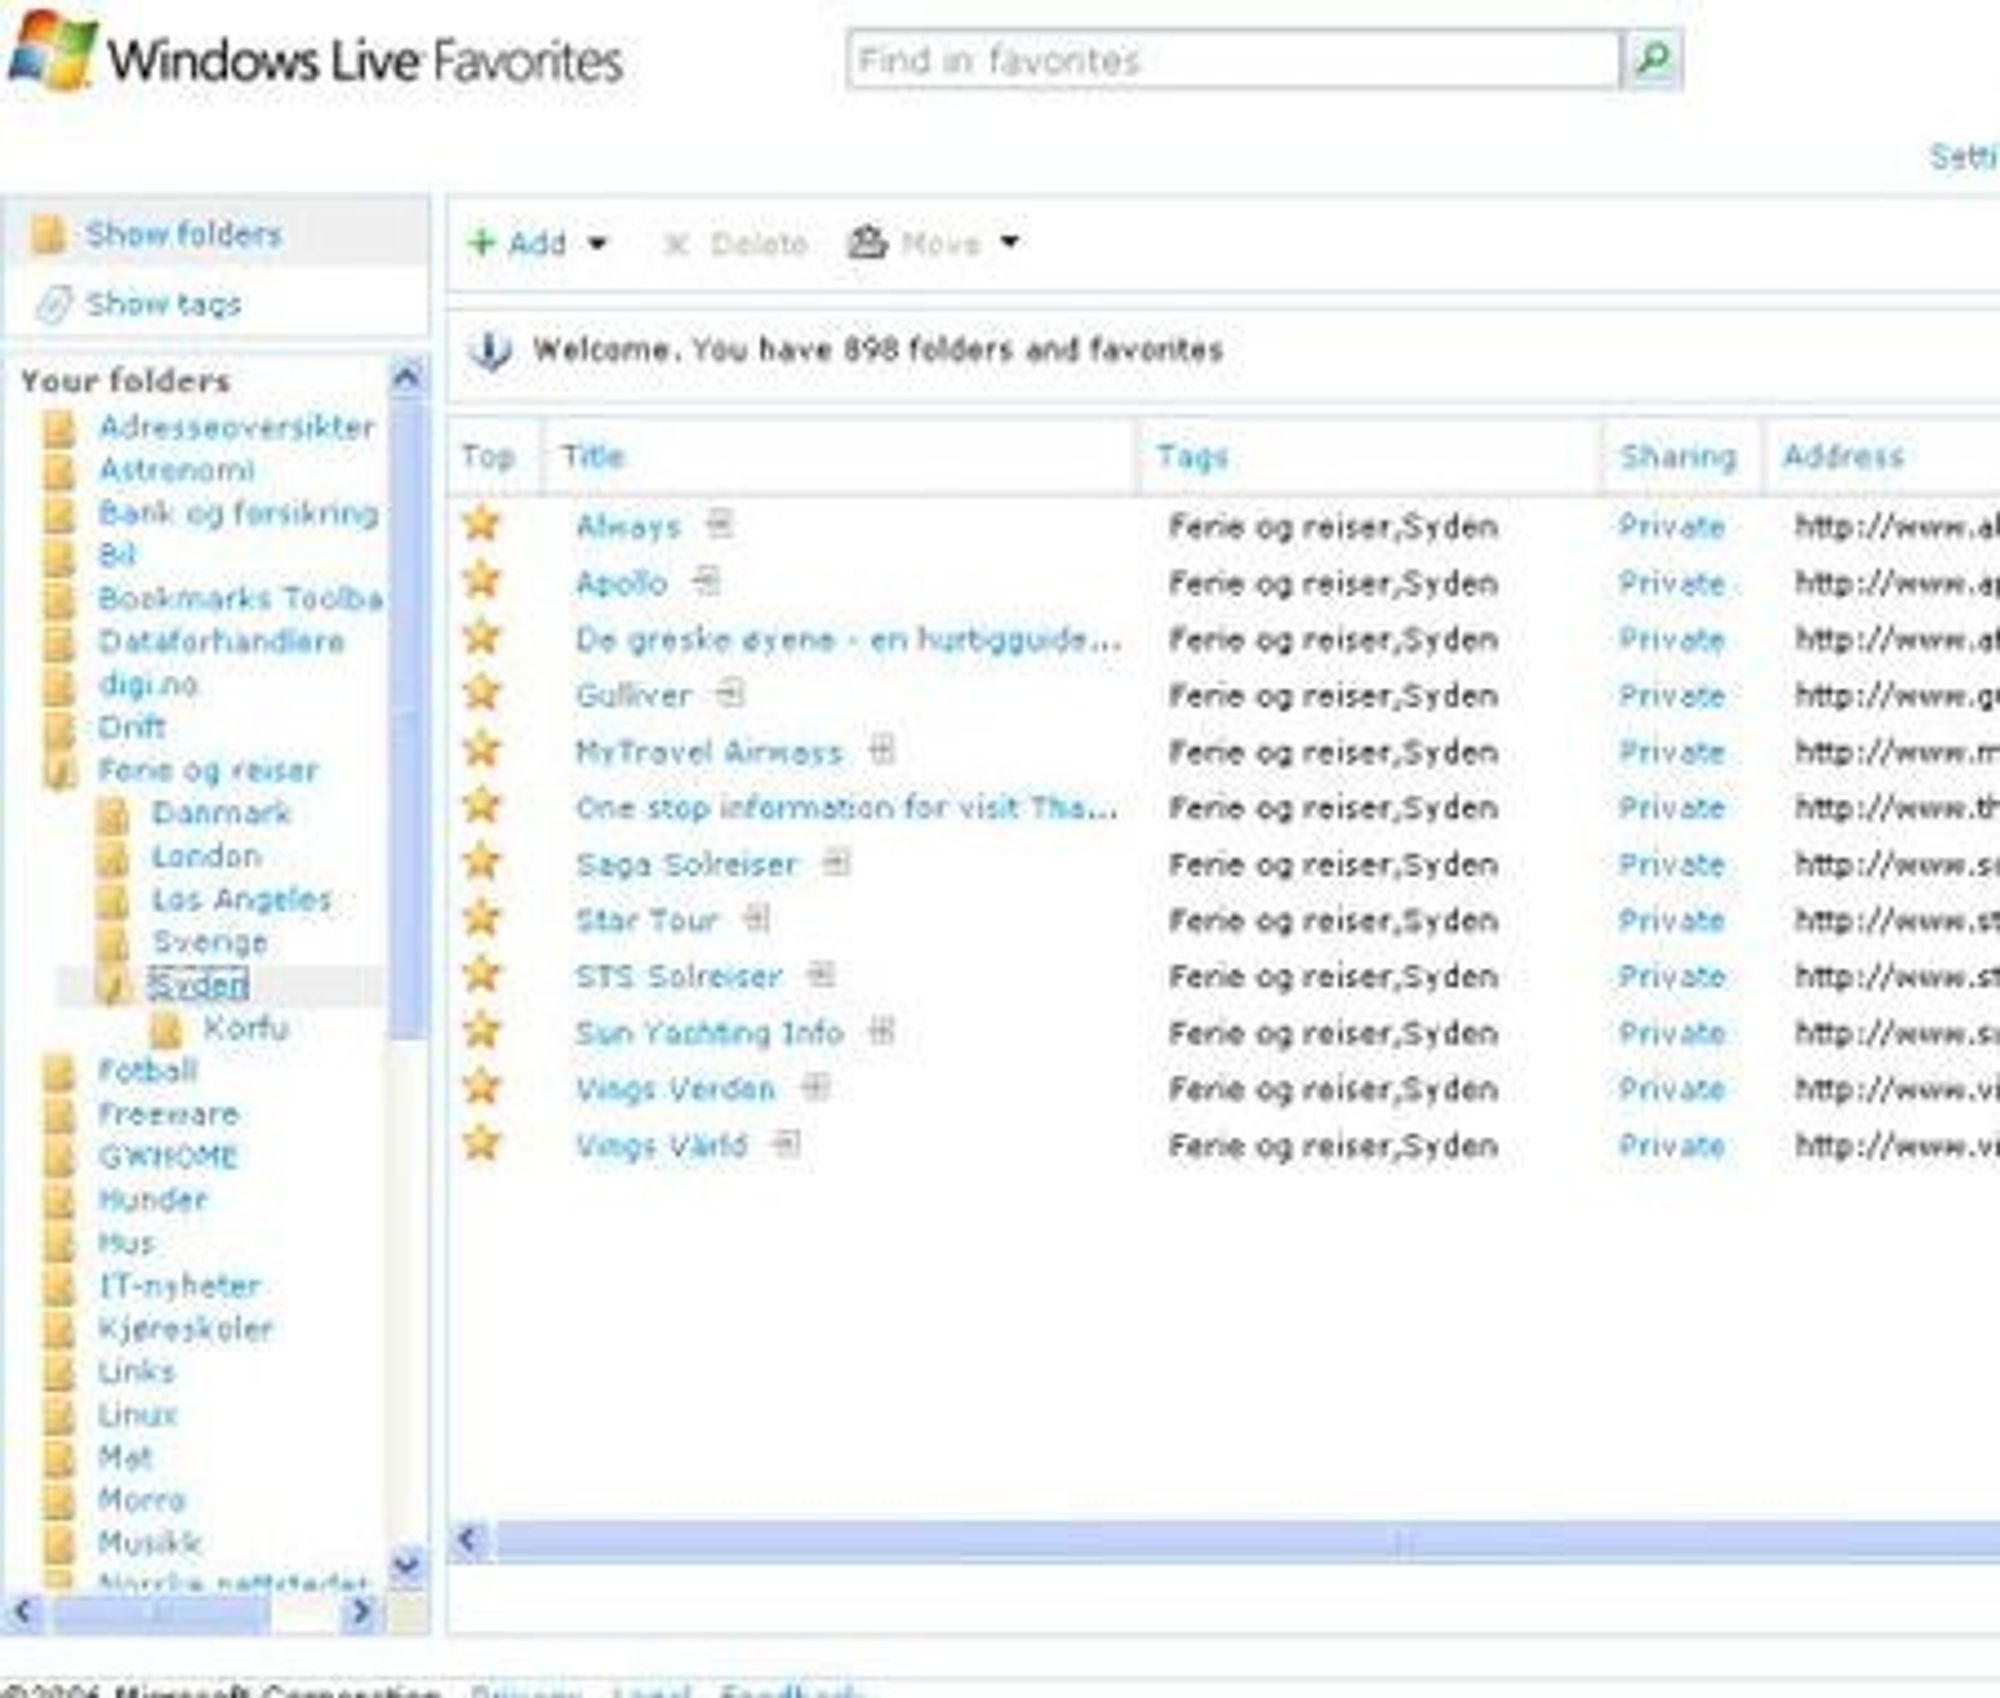
Task: Select Show tags
Action: (x=164, y=304)
